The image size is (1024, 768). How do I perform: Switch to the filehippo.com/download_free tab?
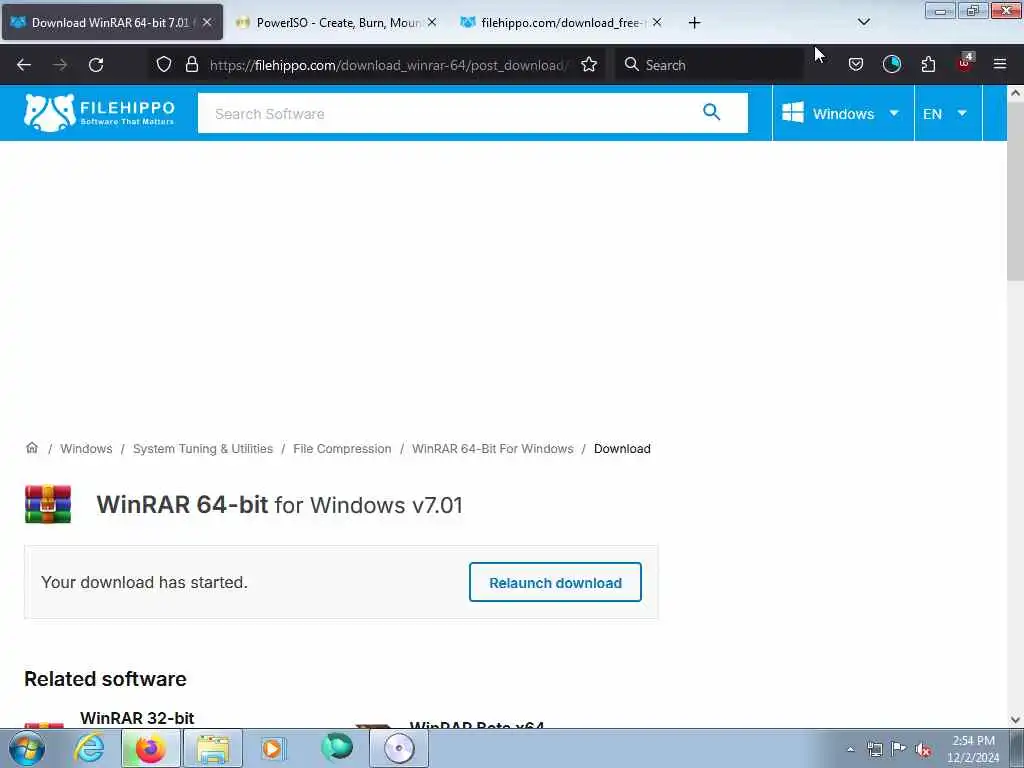[562, 23]
